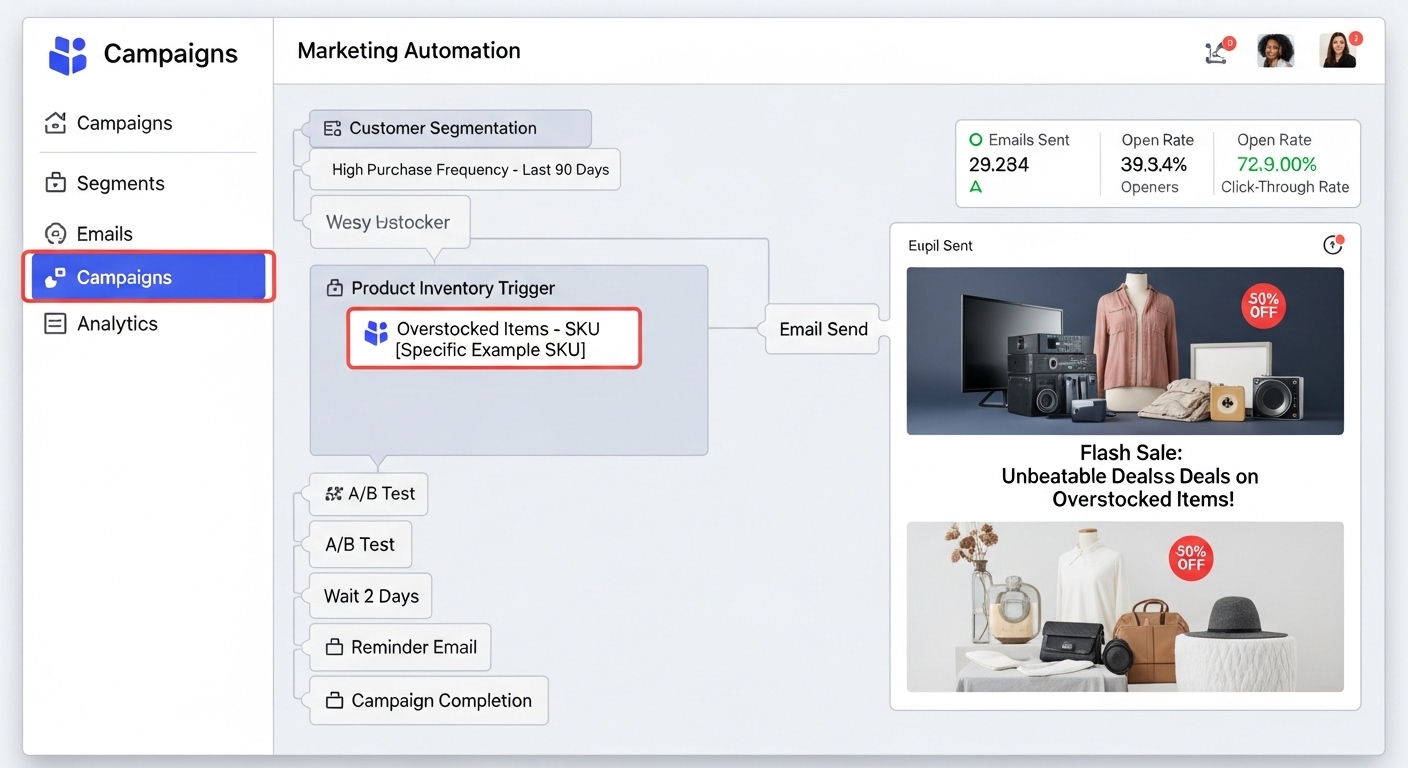The image size is (1408, 768).
Task: Select A/B Test node with icon
Action: tap(369, 494)
